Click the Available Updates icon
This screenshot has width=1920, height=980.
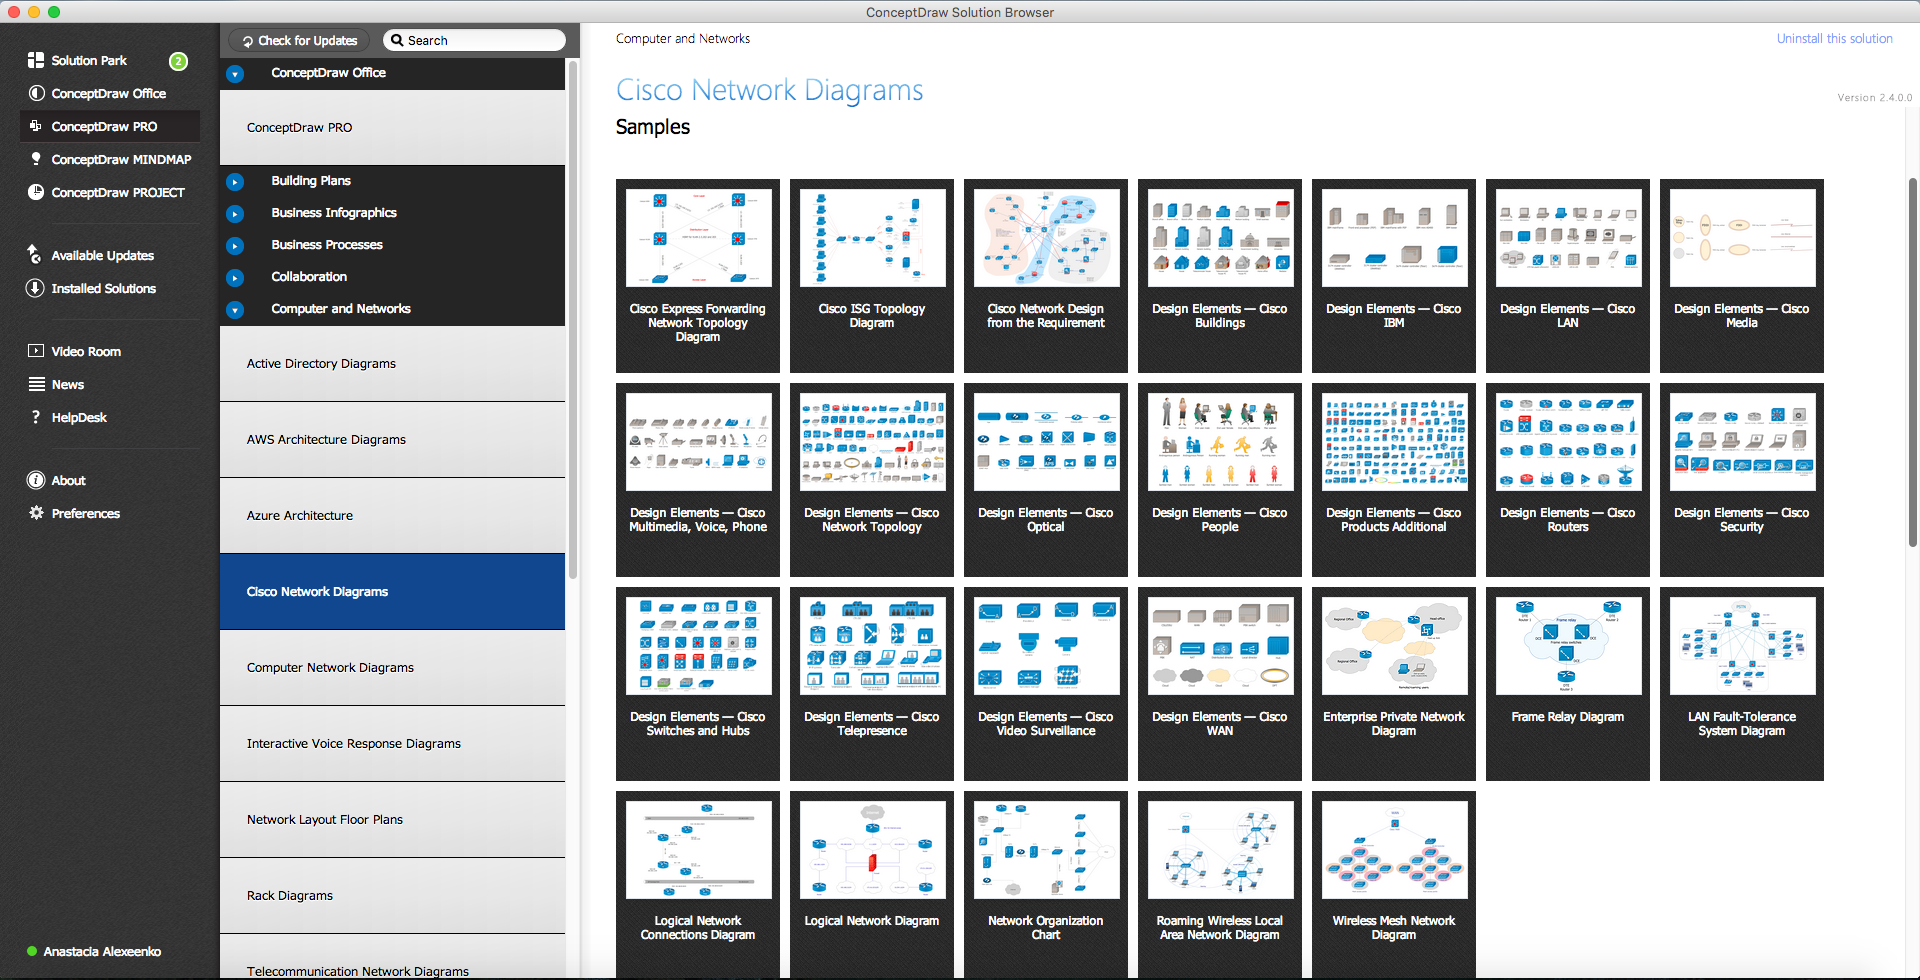pyautogui.click(x=35, y=255)
